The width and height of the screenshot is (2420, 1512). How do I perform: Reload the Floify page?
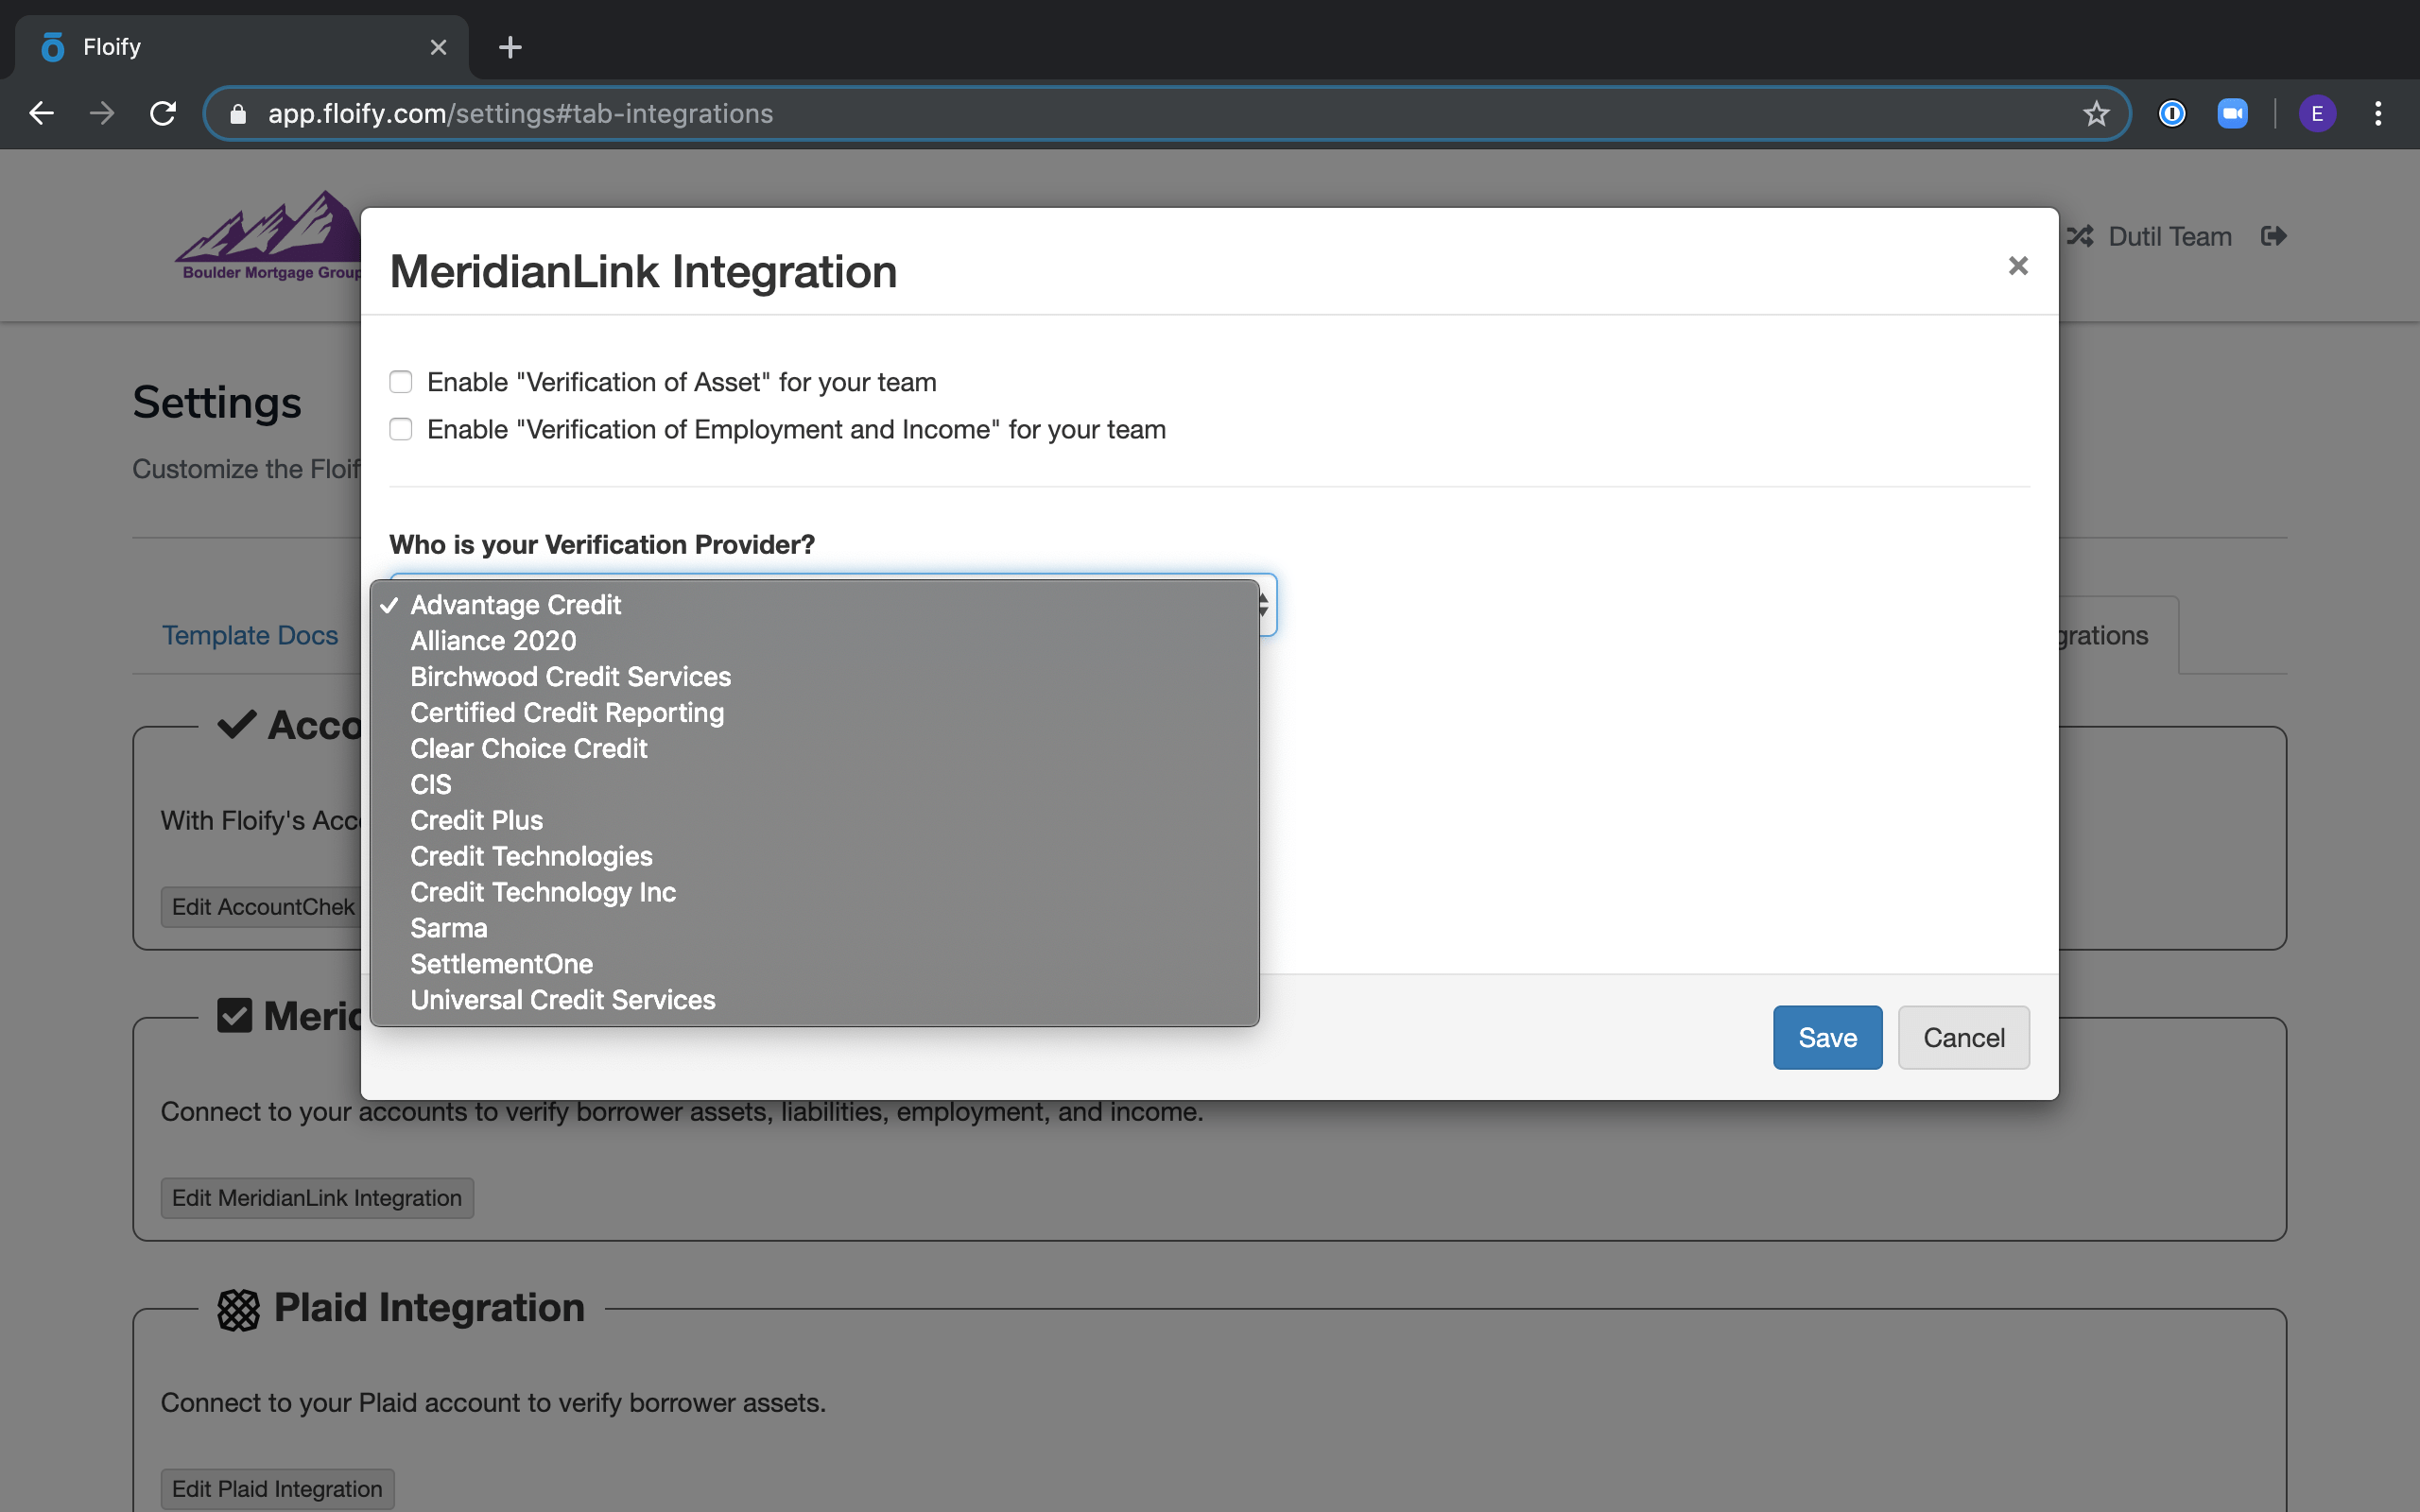click(163, 113)
